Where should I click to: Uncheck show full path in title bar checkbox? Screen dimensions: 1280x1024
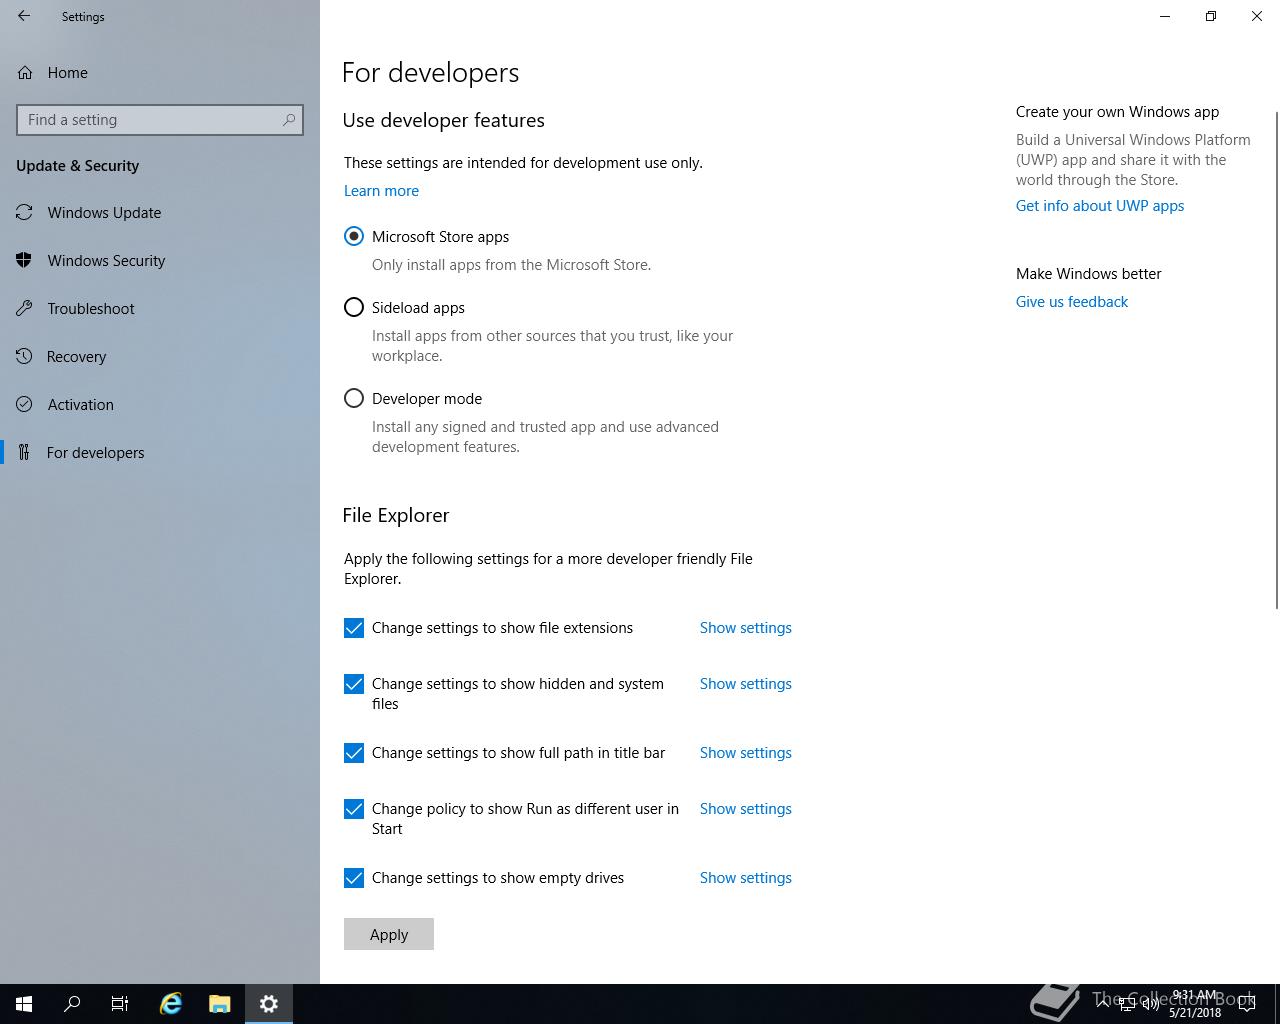click(x=354, y=753)
